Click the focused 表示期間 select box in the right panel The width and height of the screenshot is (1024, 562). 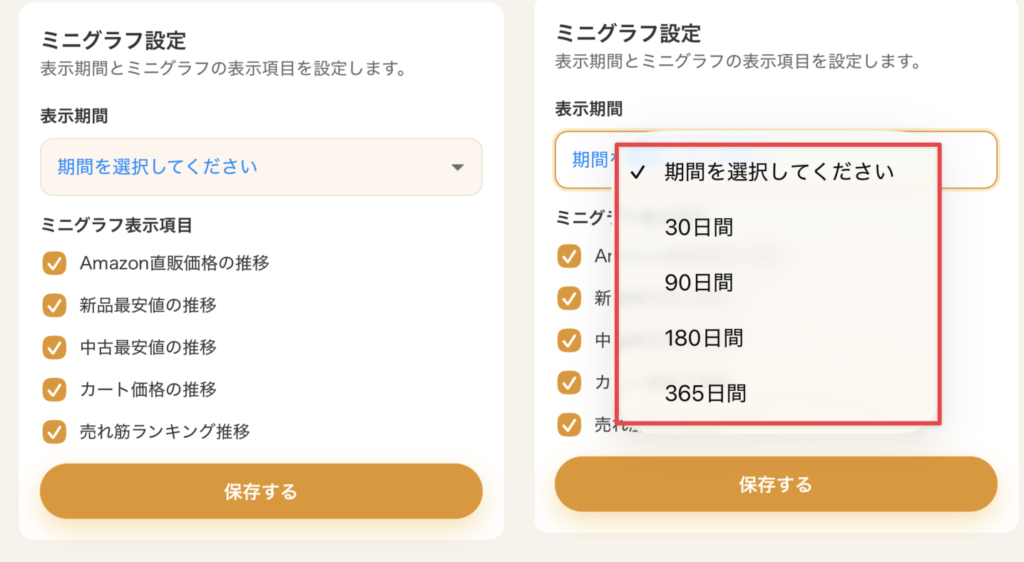point(968,159)
